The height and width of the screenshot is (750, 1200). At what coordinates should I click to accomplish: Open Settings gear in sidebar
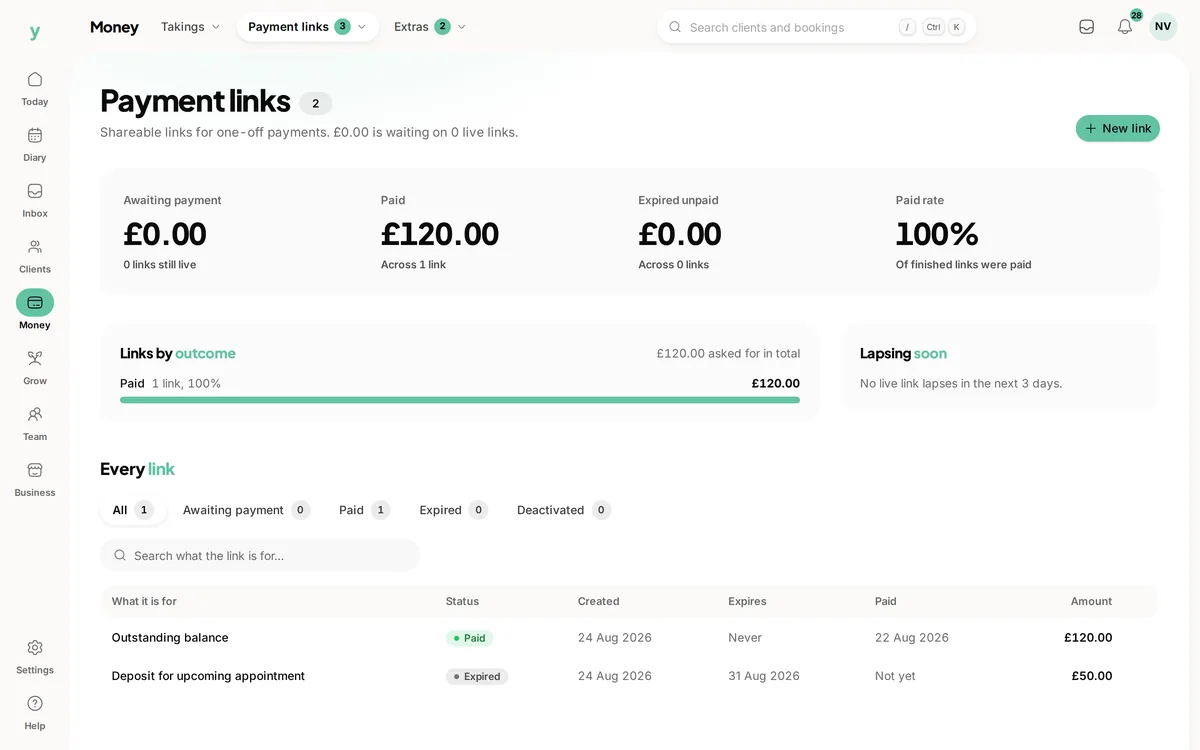tap(35, 648)
